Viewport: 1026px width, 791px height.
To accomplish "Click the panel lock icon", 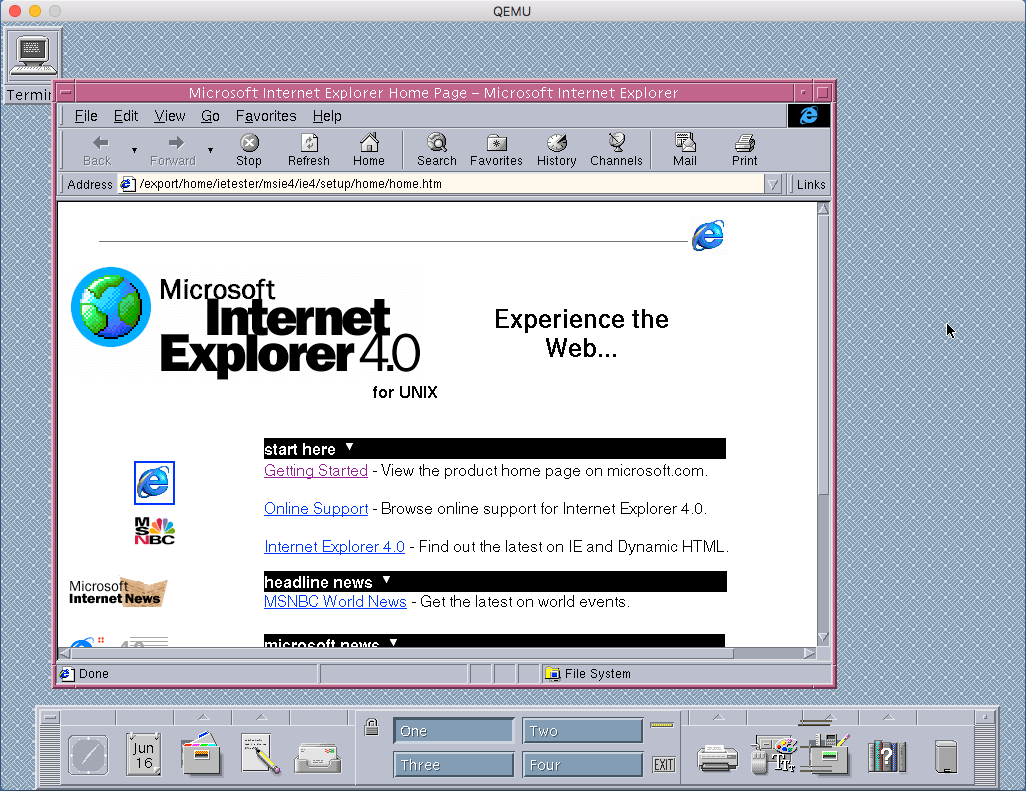I will pos(372,727).
